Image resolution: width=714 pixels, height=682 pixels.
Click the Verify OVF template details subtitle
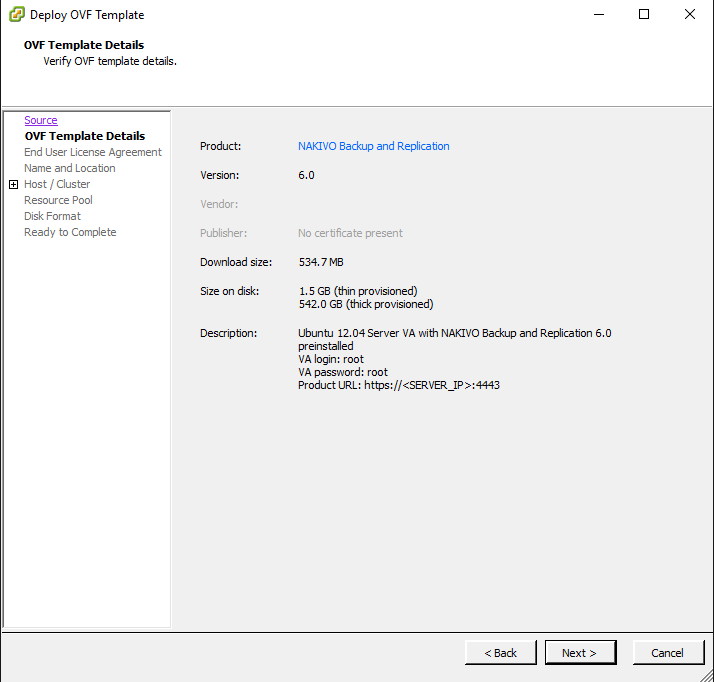coord(110,61)
